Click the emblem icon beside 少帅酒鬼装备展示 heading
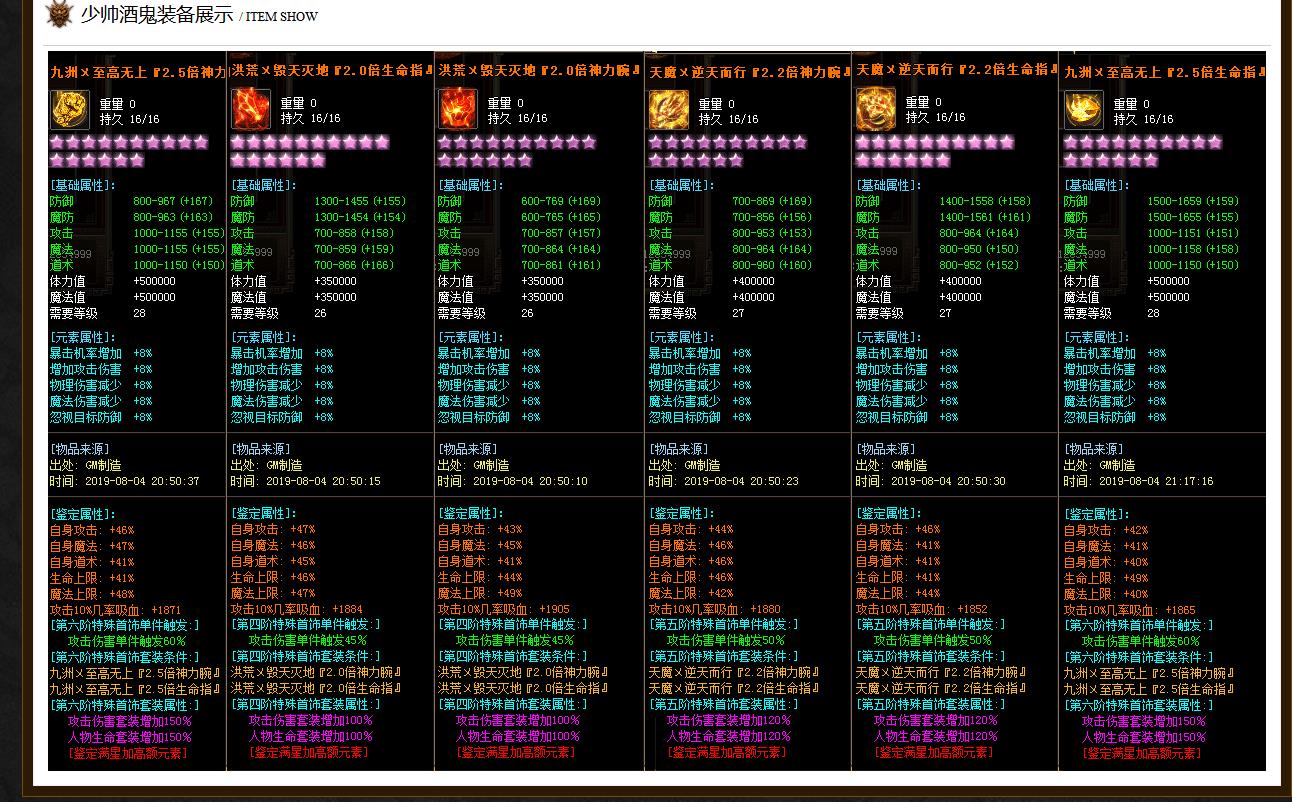1292x802 pixels. 60,15
